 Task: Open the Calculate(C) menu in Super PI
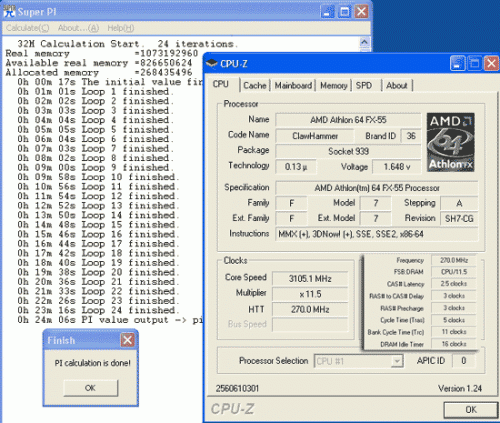click(x=27, y=28)
